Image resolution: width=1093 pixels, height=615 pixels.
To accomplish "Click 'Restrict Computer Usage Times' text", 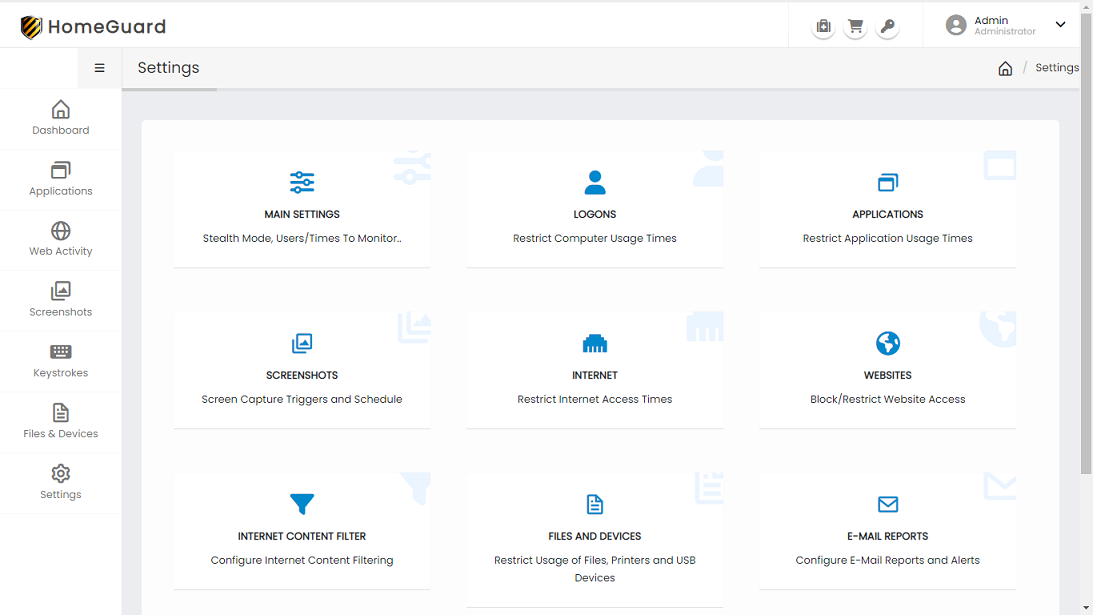I will (x=595, y=238).
